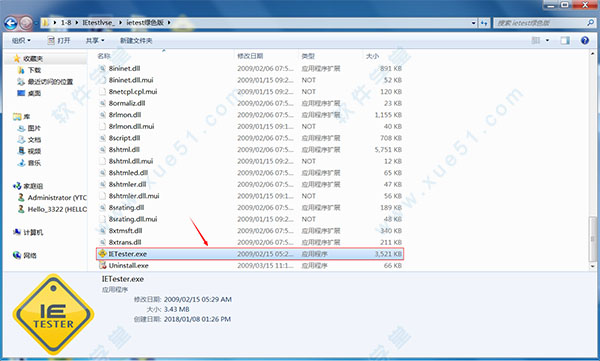This screenshot has height=361, width=600.
Task: Click the 8netcpl.cpl.mui blank file icon
Action: tap(102, 91)
